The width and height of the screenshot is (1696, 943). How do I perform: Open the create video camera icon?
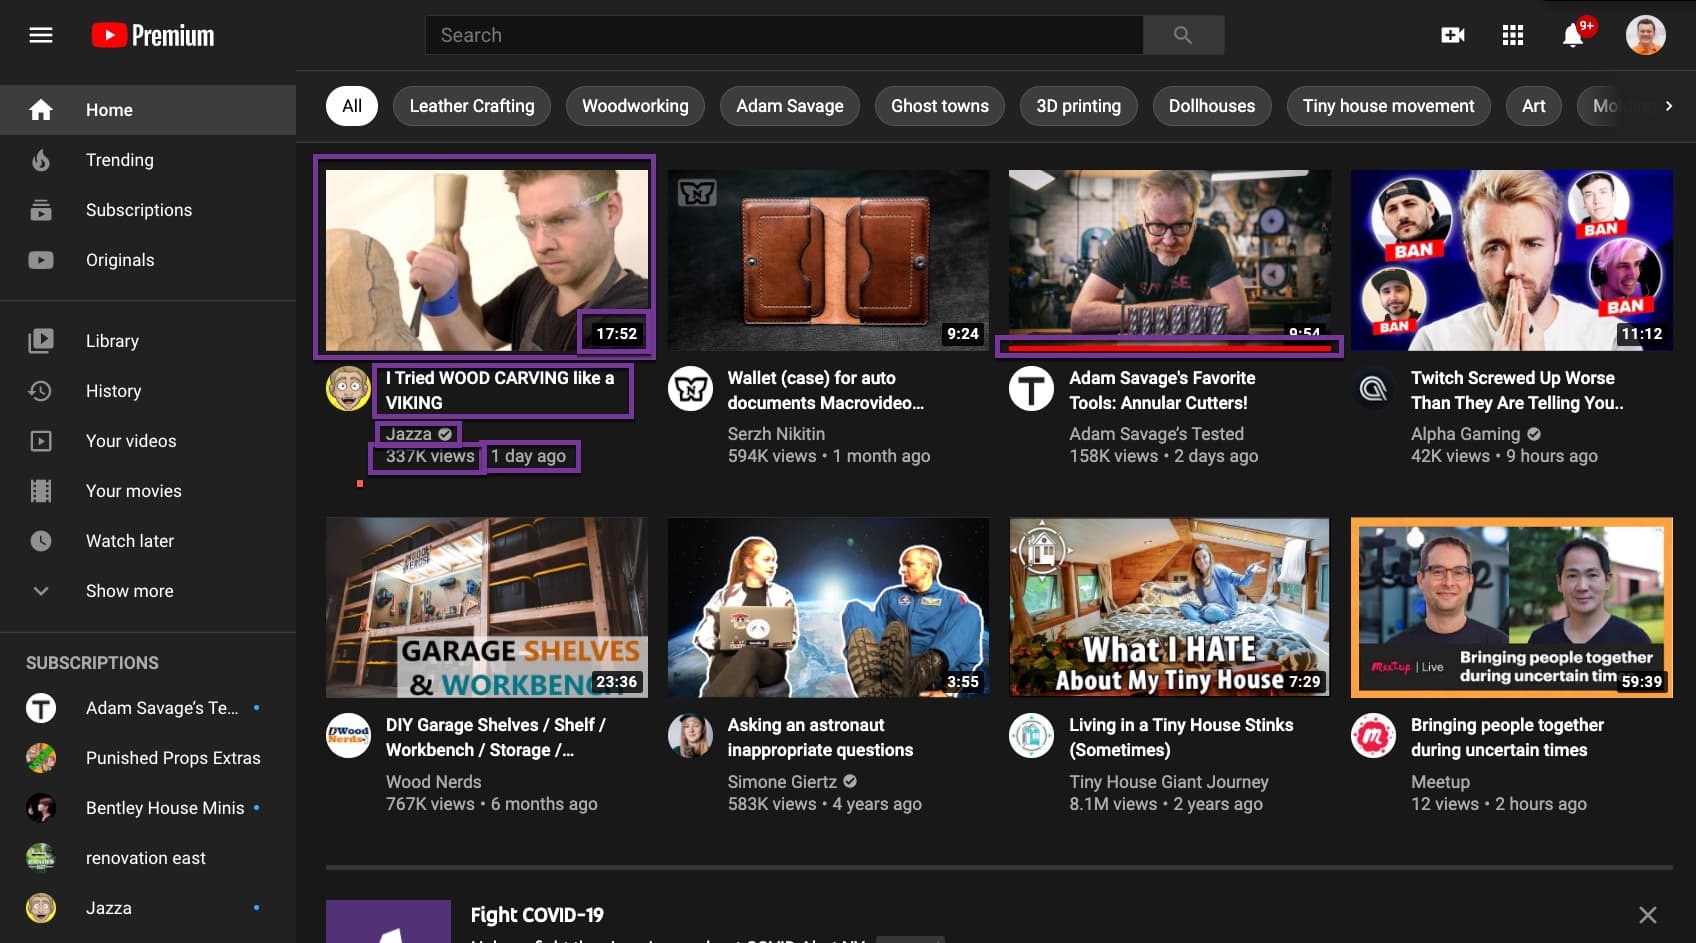(x=1452, y=35)
